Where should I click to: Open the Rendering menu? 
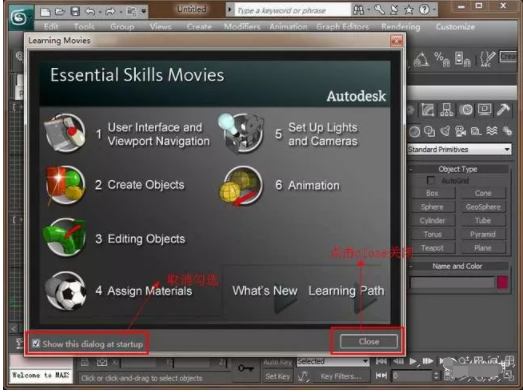click(x=401, y=27)
